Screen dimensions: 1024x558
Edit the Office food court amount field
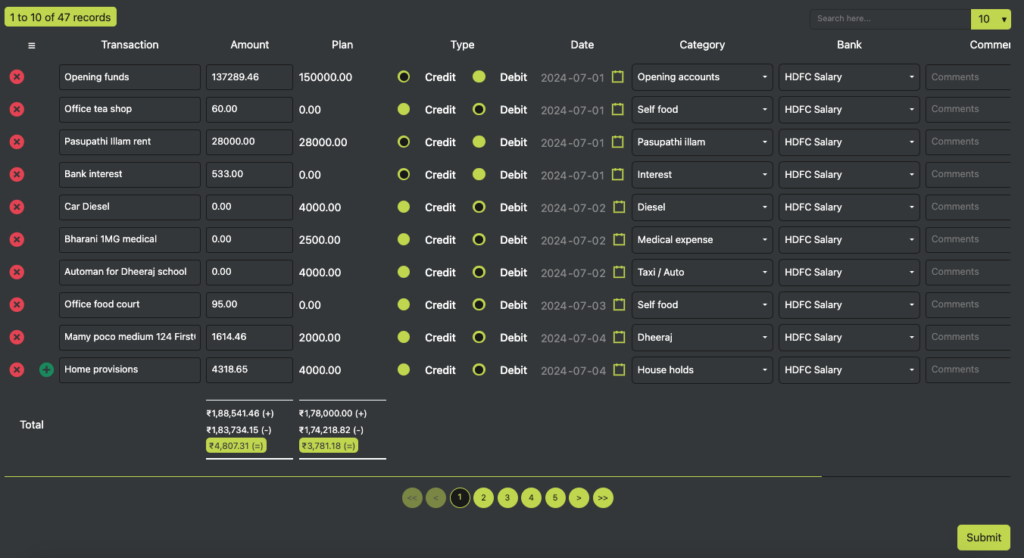249,304
